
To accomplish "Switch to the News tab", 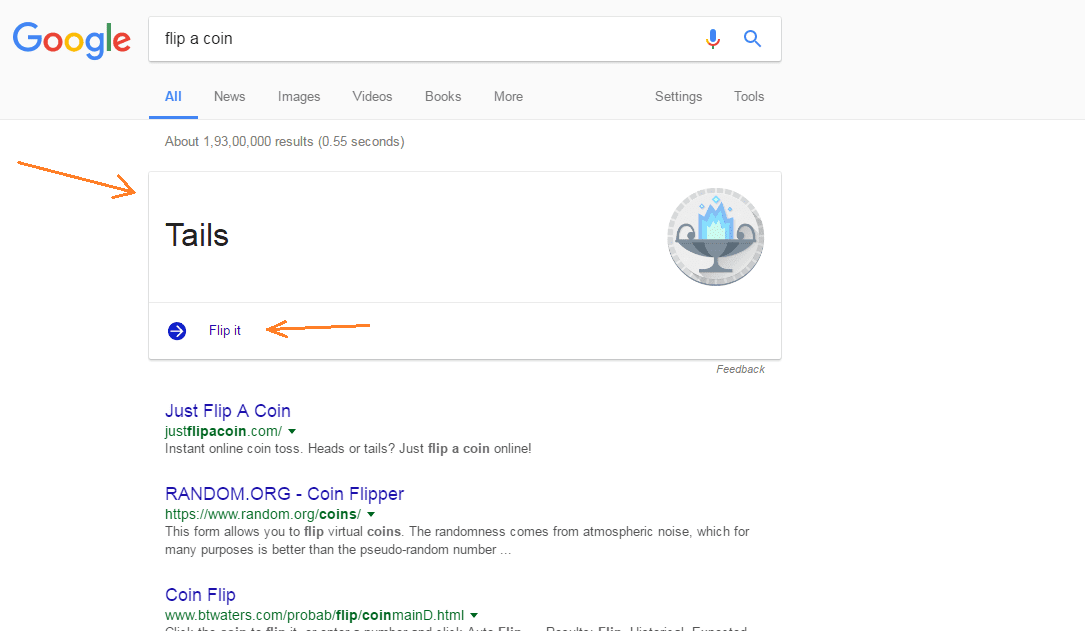I will 229,97.
